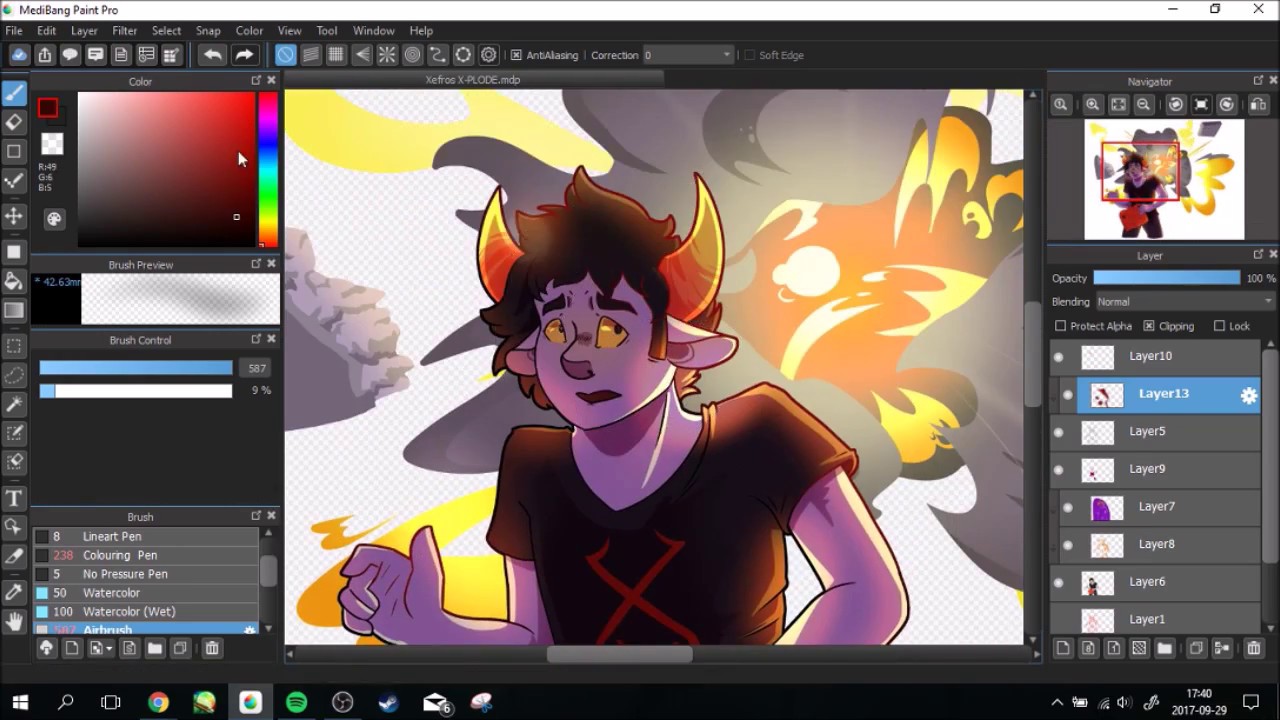This screenshot has width=1280, height=720.
Task: Toggle the AntiAliasing checkbox
Action: [516, 55]
